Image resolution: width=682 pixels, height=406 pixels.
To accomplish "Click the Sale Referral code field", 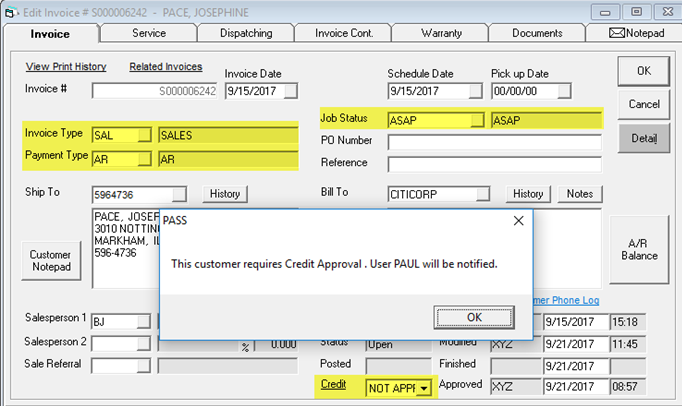I will (115, 366).
